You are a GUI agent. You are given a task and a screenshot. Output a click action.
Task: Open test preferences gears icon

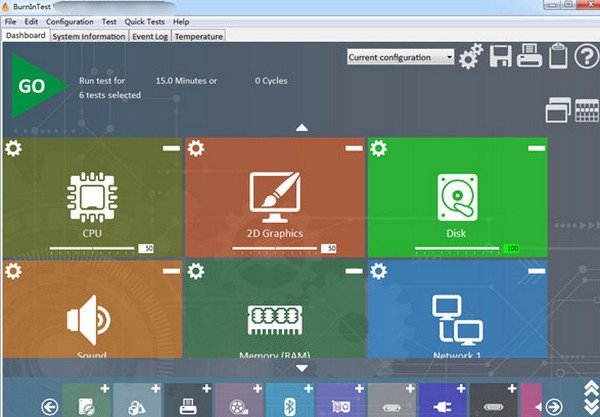tap(470, 57)
